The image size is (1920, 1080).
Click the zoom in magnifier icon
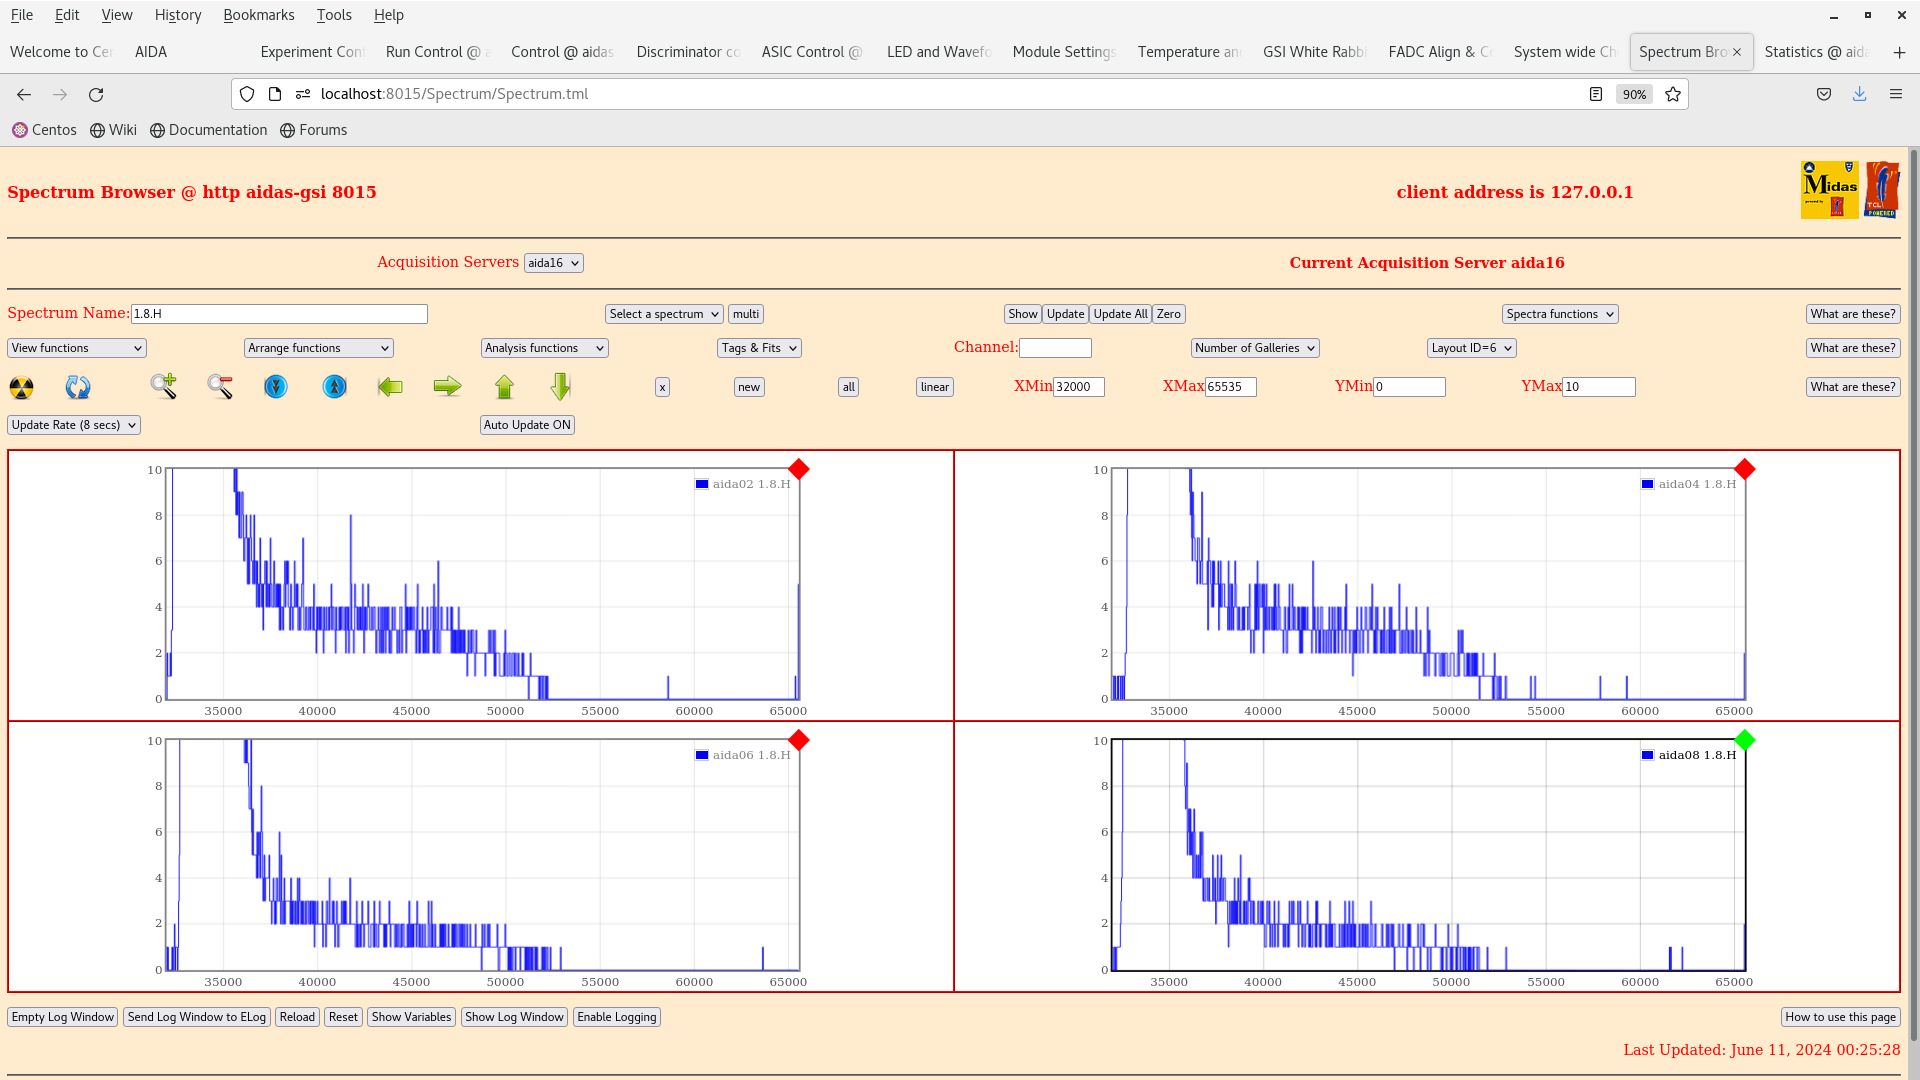click(x=163, y=386)
